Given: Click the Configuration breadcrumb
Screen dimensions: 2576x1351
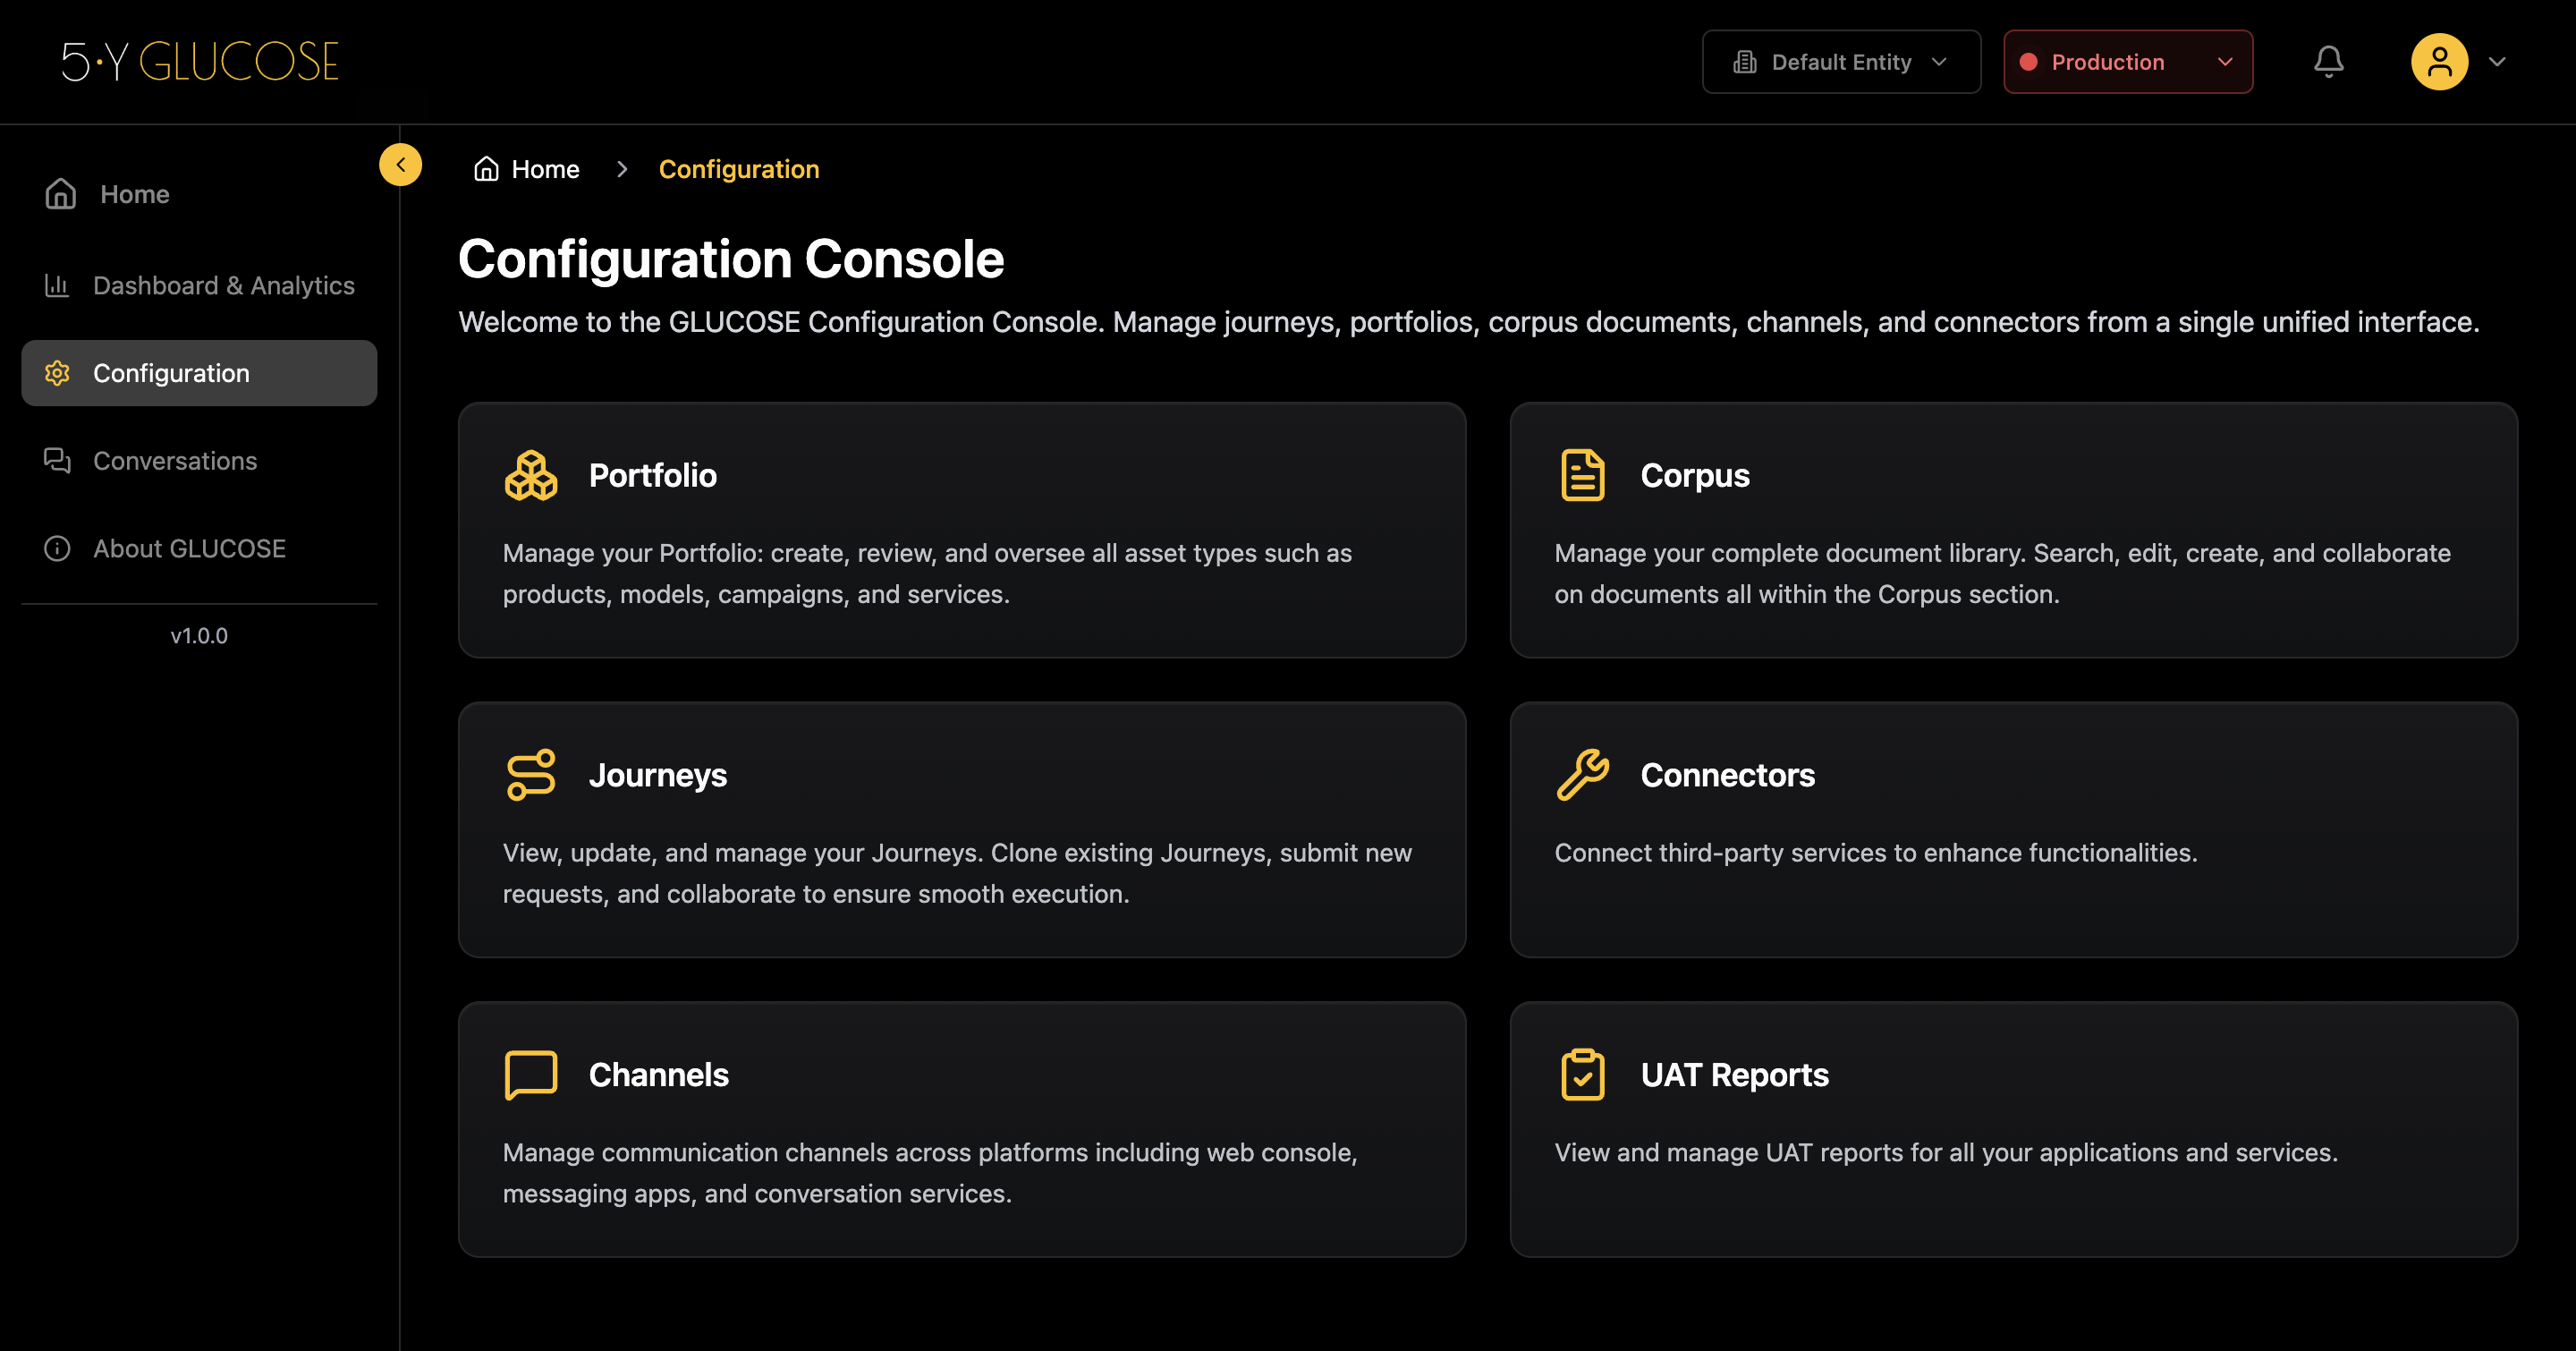Looking at the screenshot, I should [x=738, y=169].
